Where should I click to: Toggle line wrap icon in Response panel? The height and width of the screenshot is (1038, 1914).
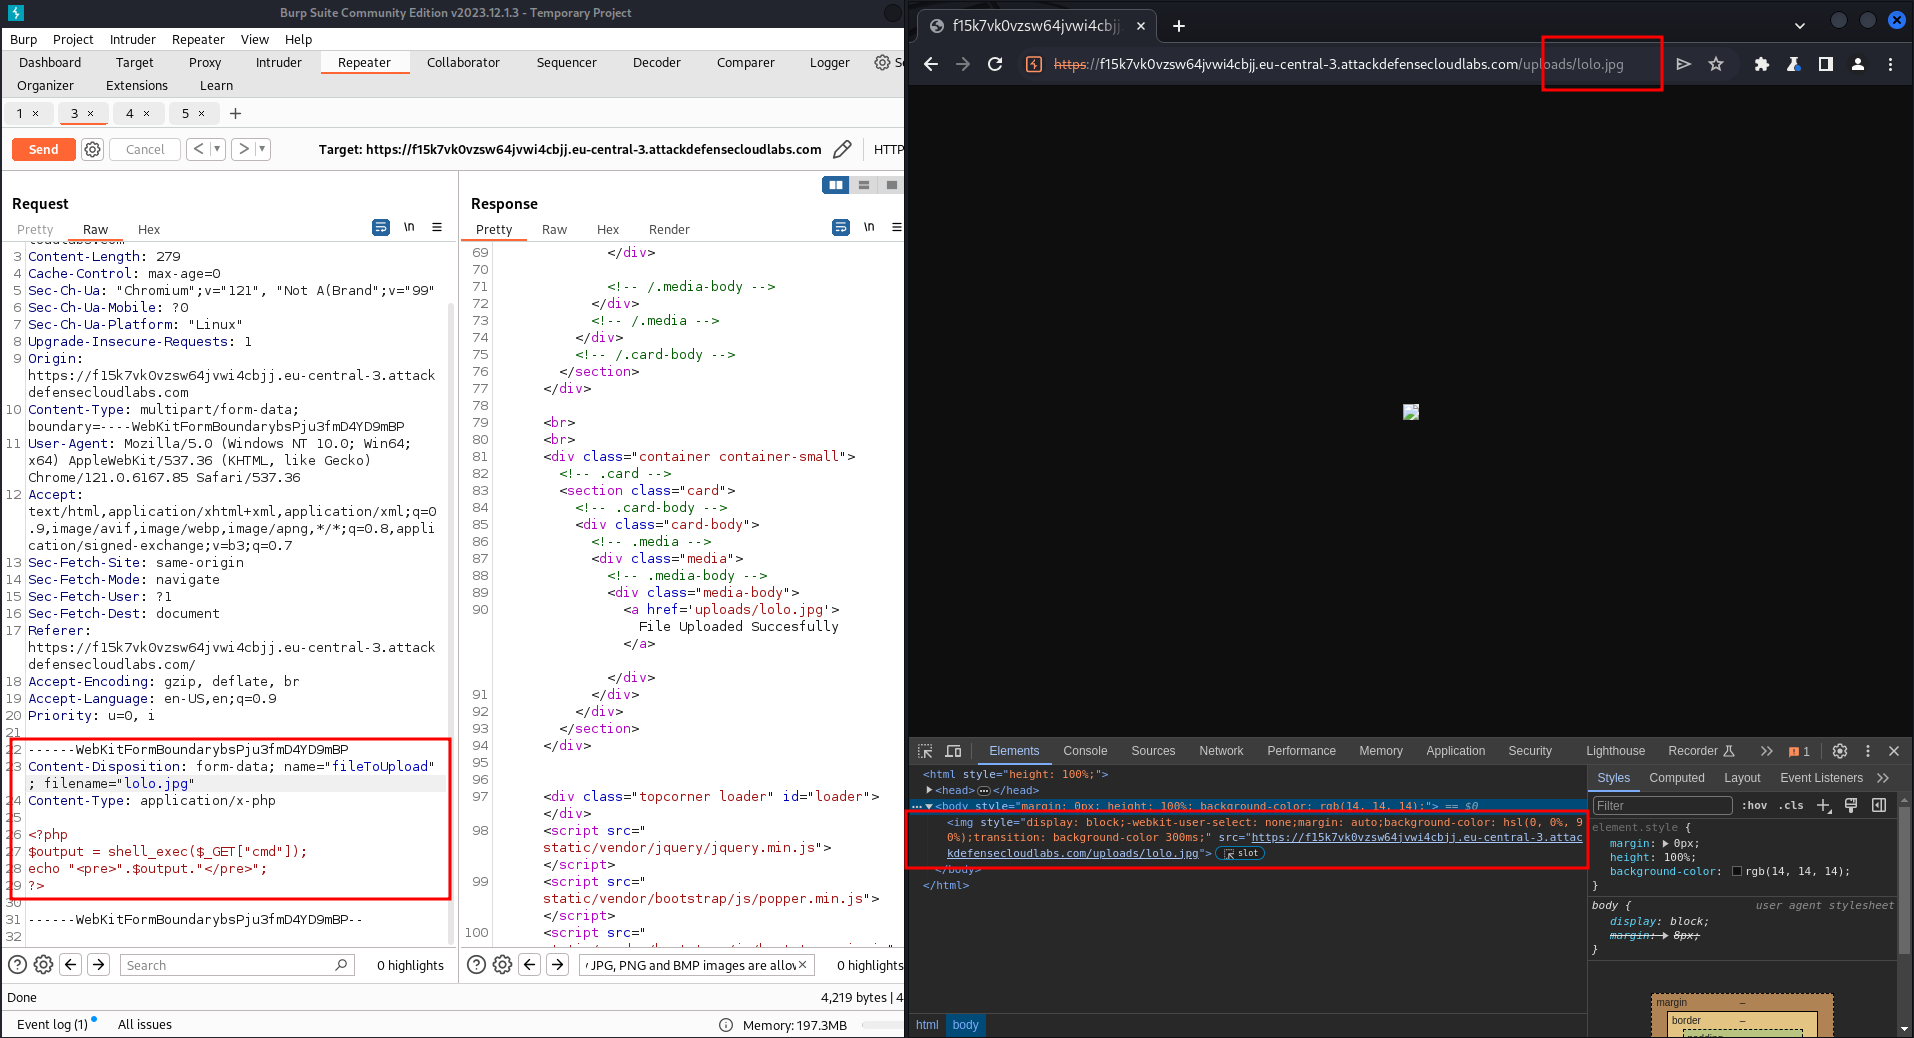tap(841, 228)
